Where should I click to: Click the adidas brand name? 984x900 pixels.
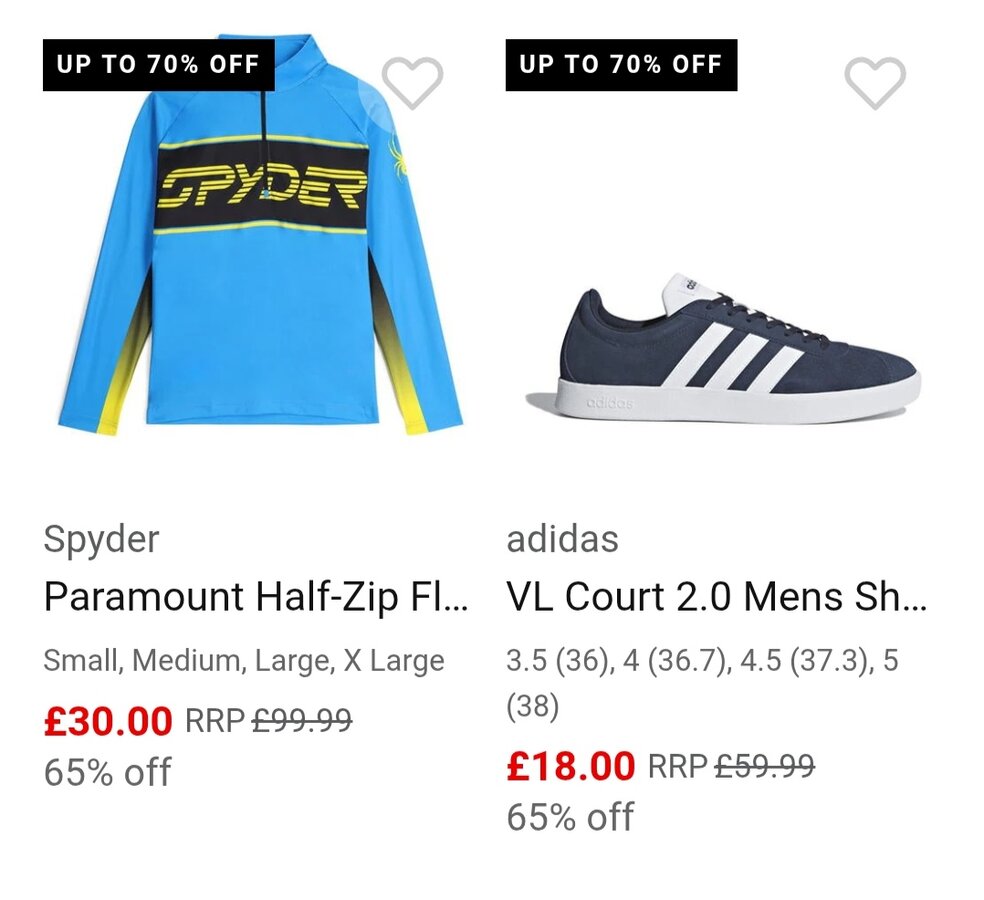pyautogui.click(x=562, y=539)
